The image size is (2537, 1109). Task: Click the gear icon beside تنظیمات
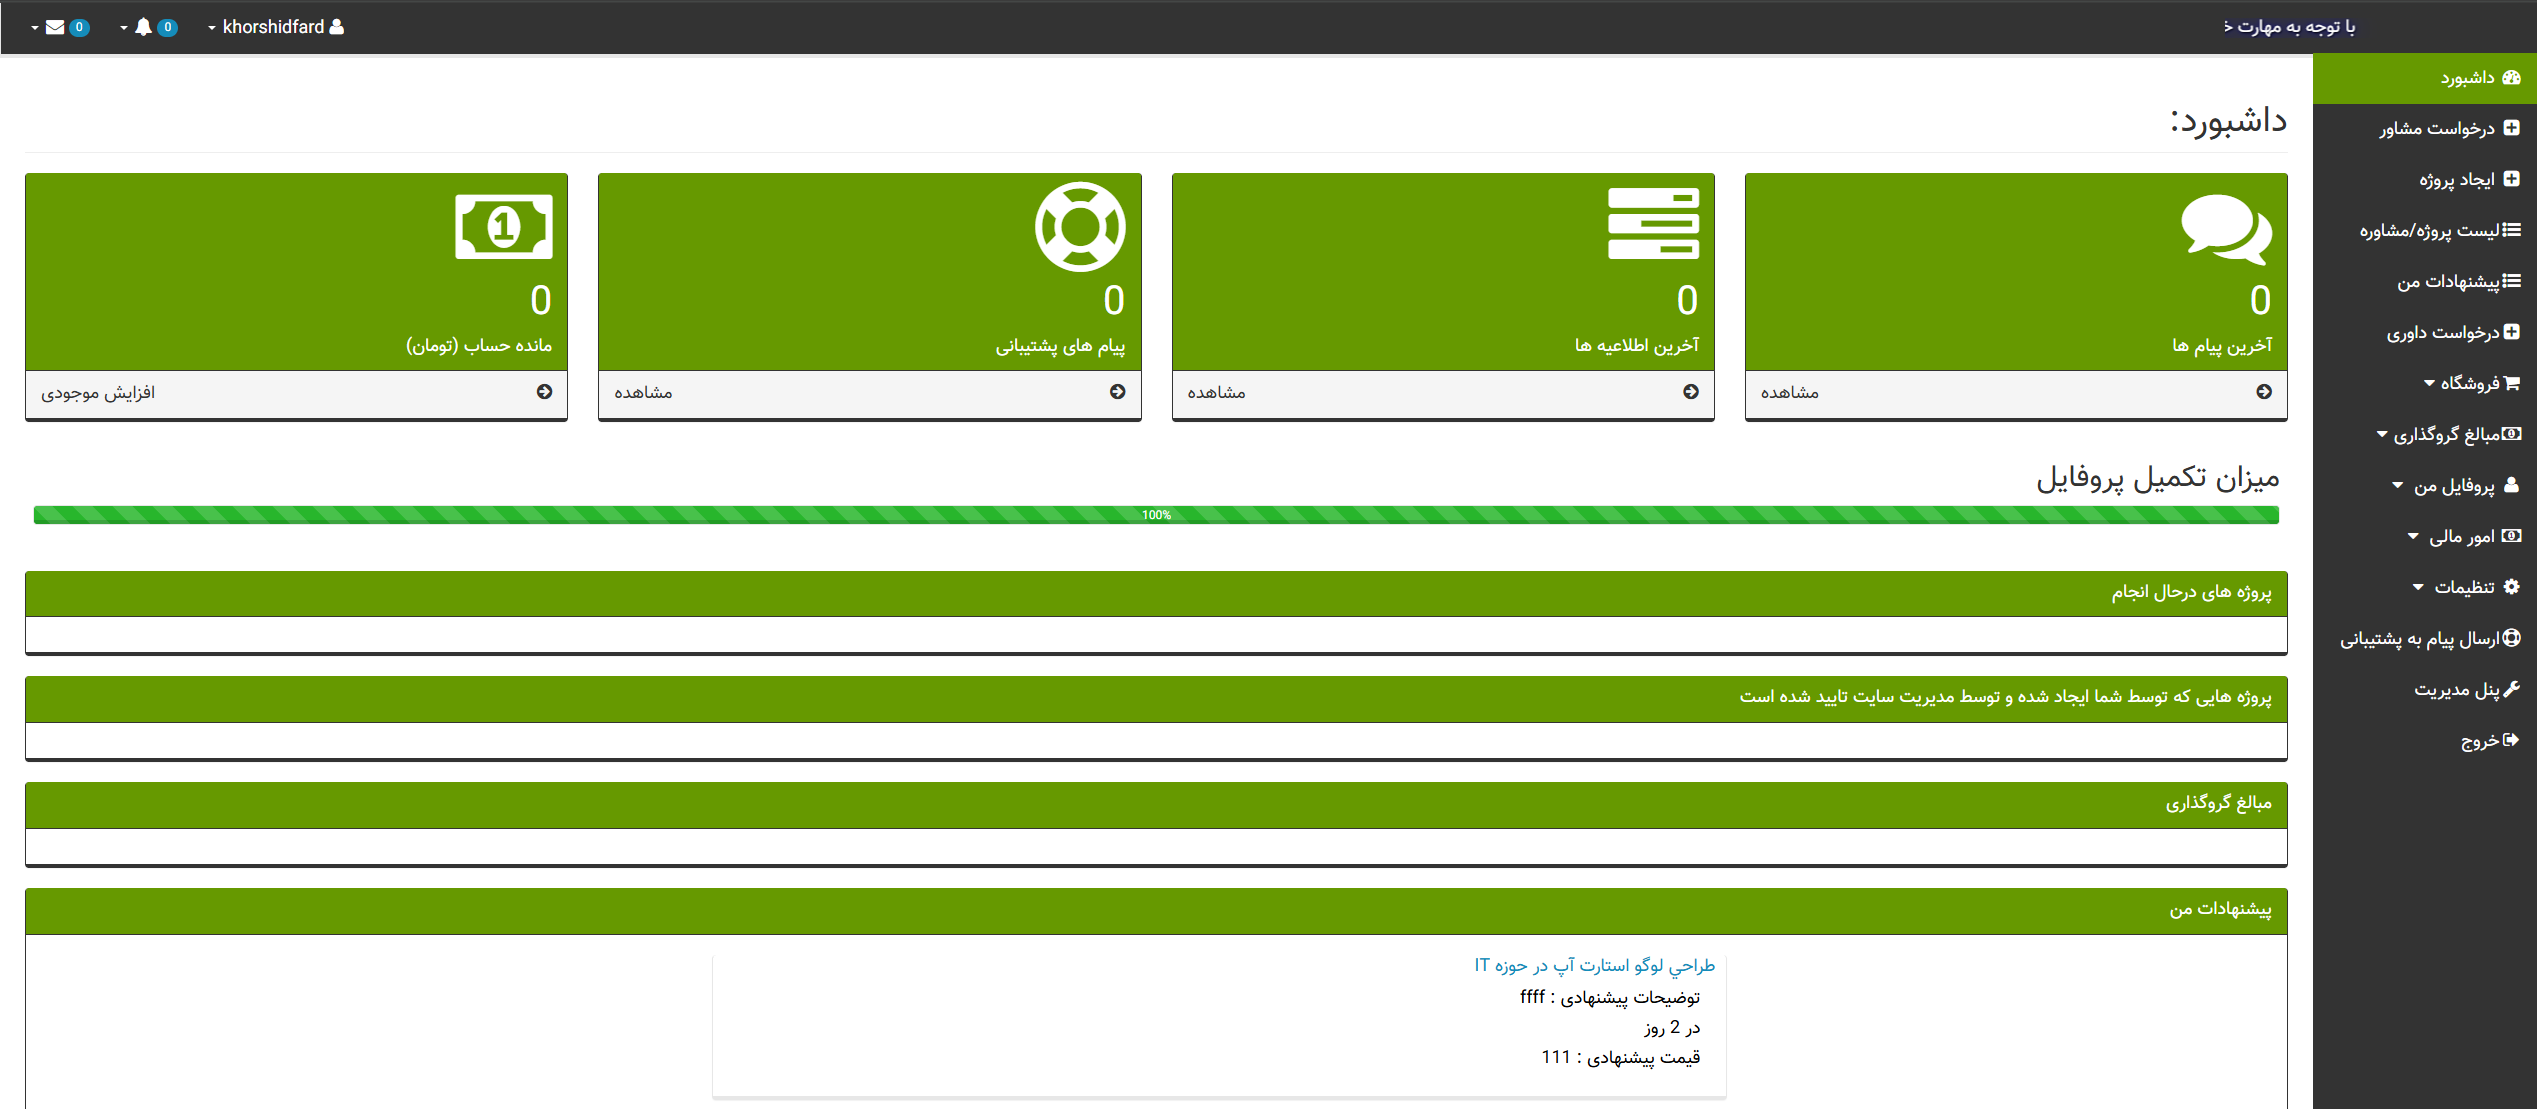pos(2511,587)
